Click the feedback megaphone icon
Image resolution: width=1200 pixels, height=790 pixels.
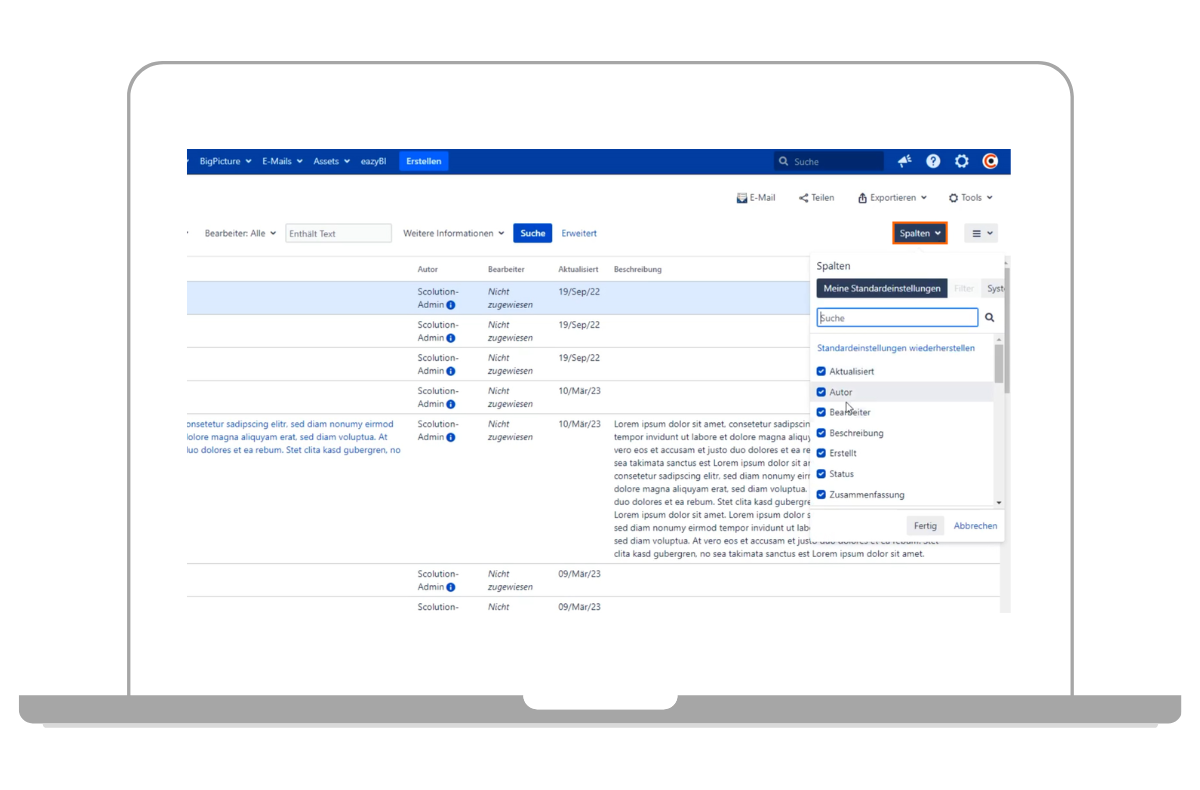click(904, 161)
